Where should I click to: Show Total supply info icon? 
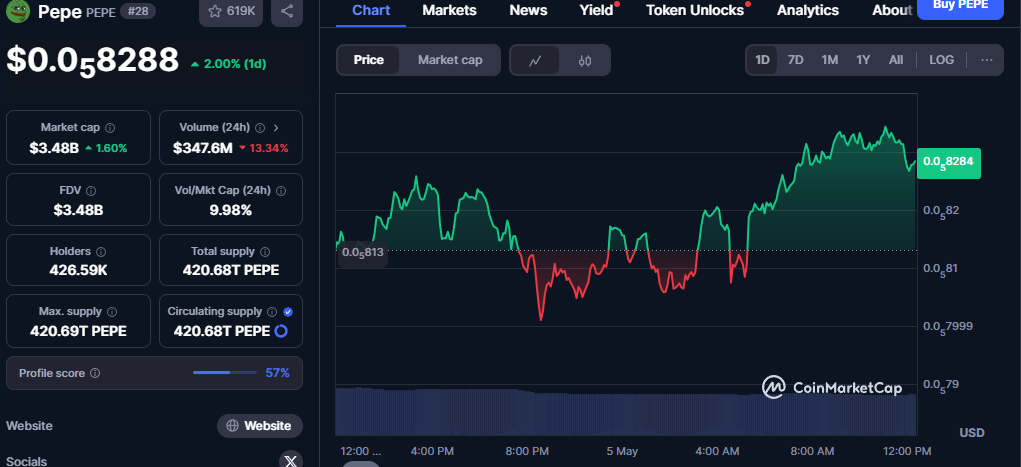click(265, 251)
